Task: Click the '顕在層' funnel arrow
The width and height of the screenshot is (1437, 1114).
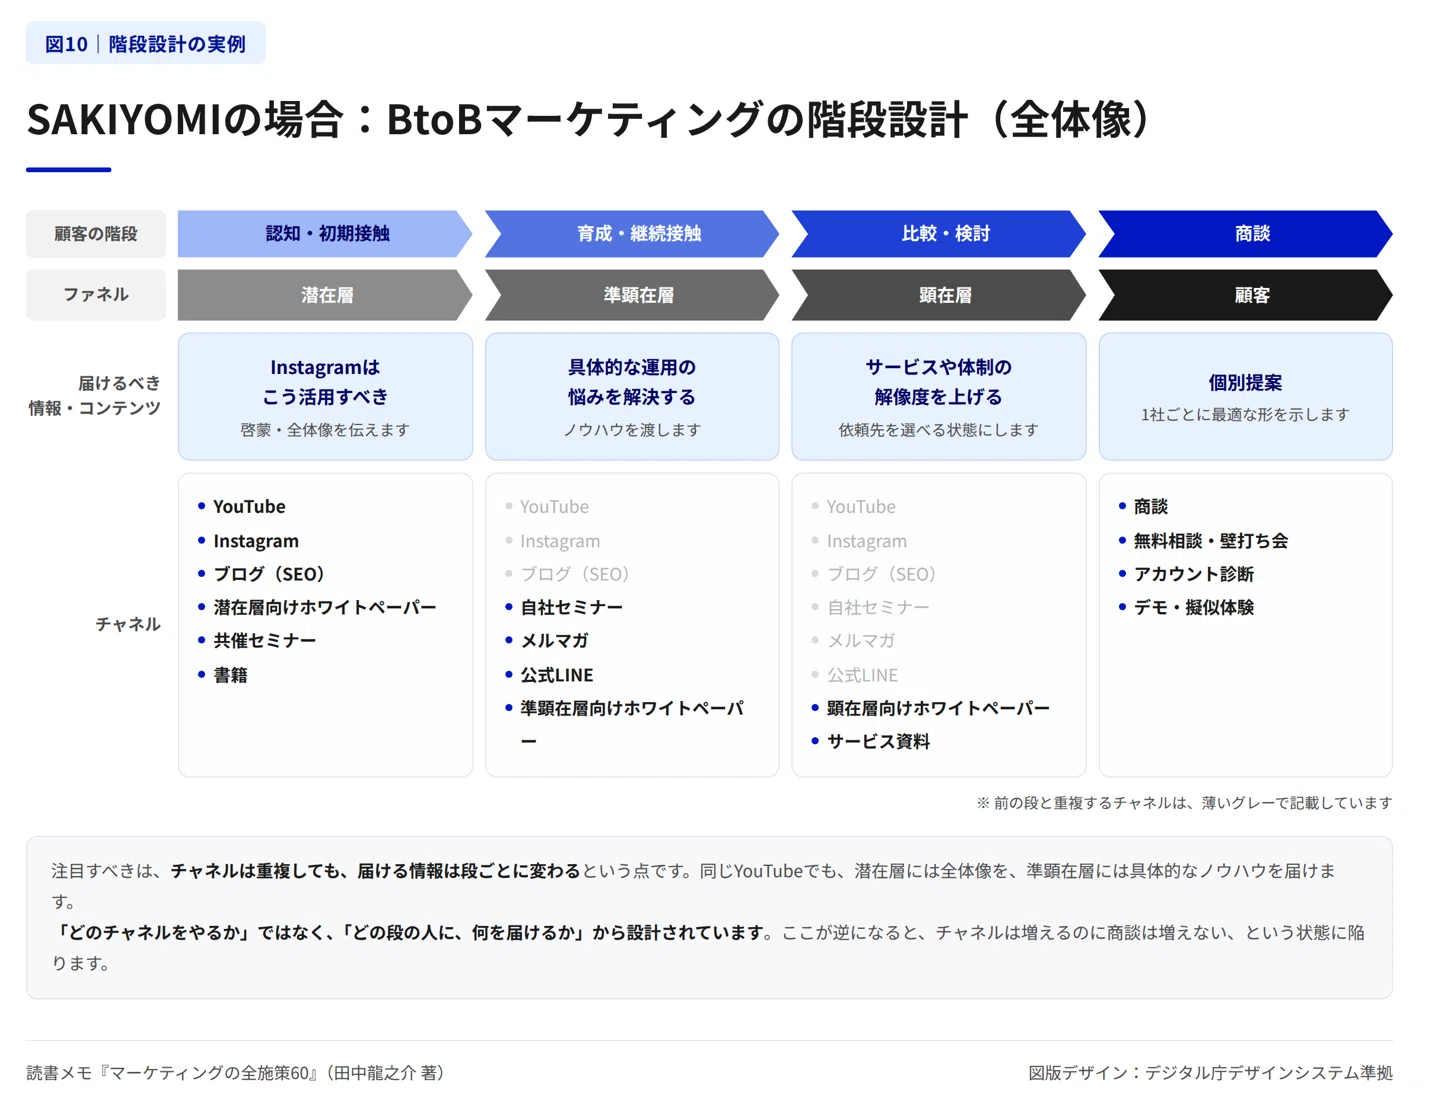Action: [939, 295]
